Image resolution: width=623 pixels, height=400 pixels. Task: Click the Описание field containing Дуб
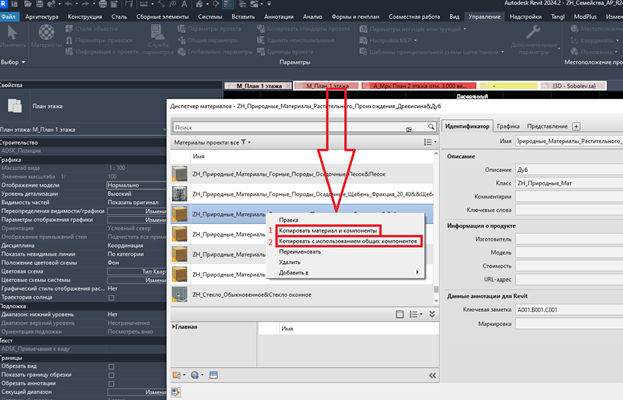point(569,170)
